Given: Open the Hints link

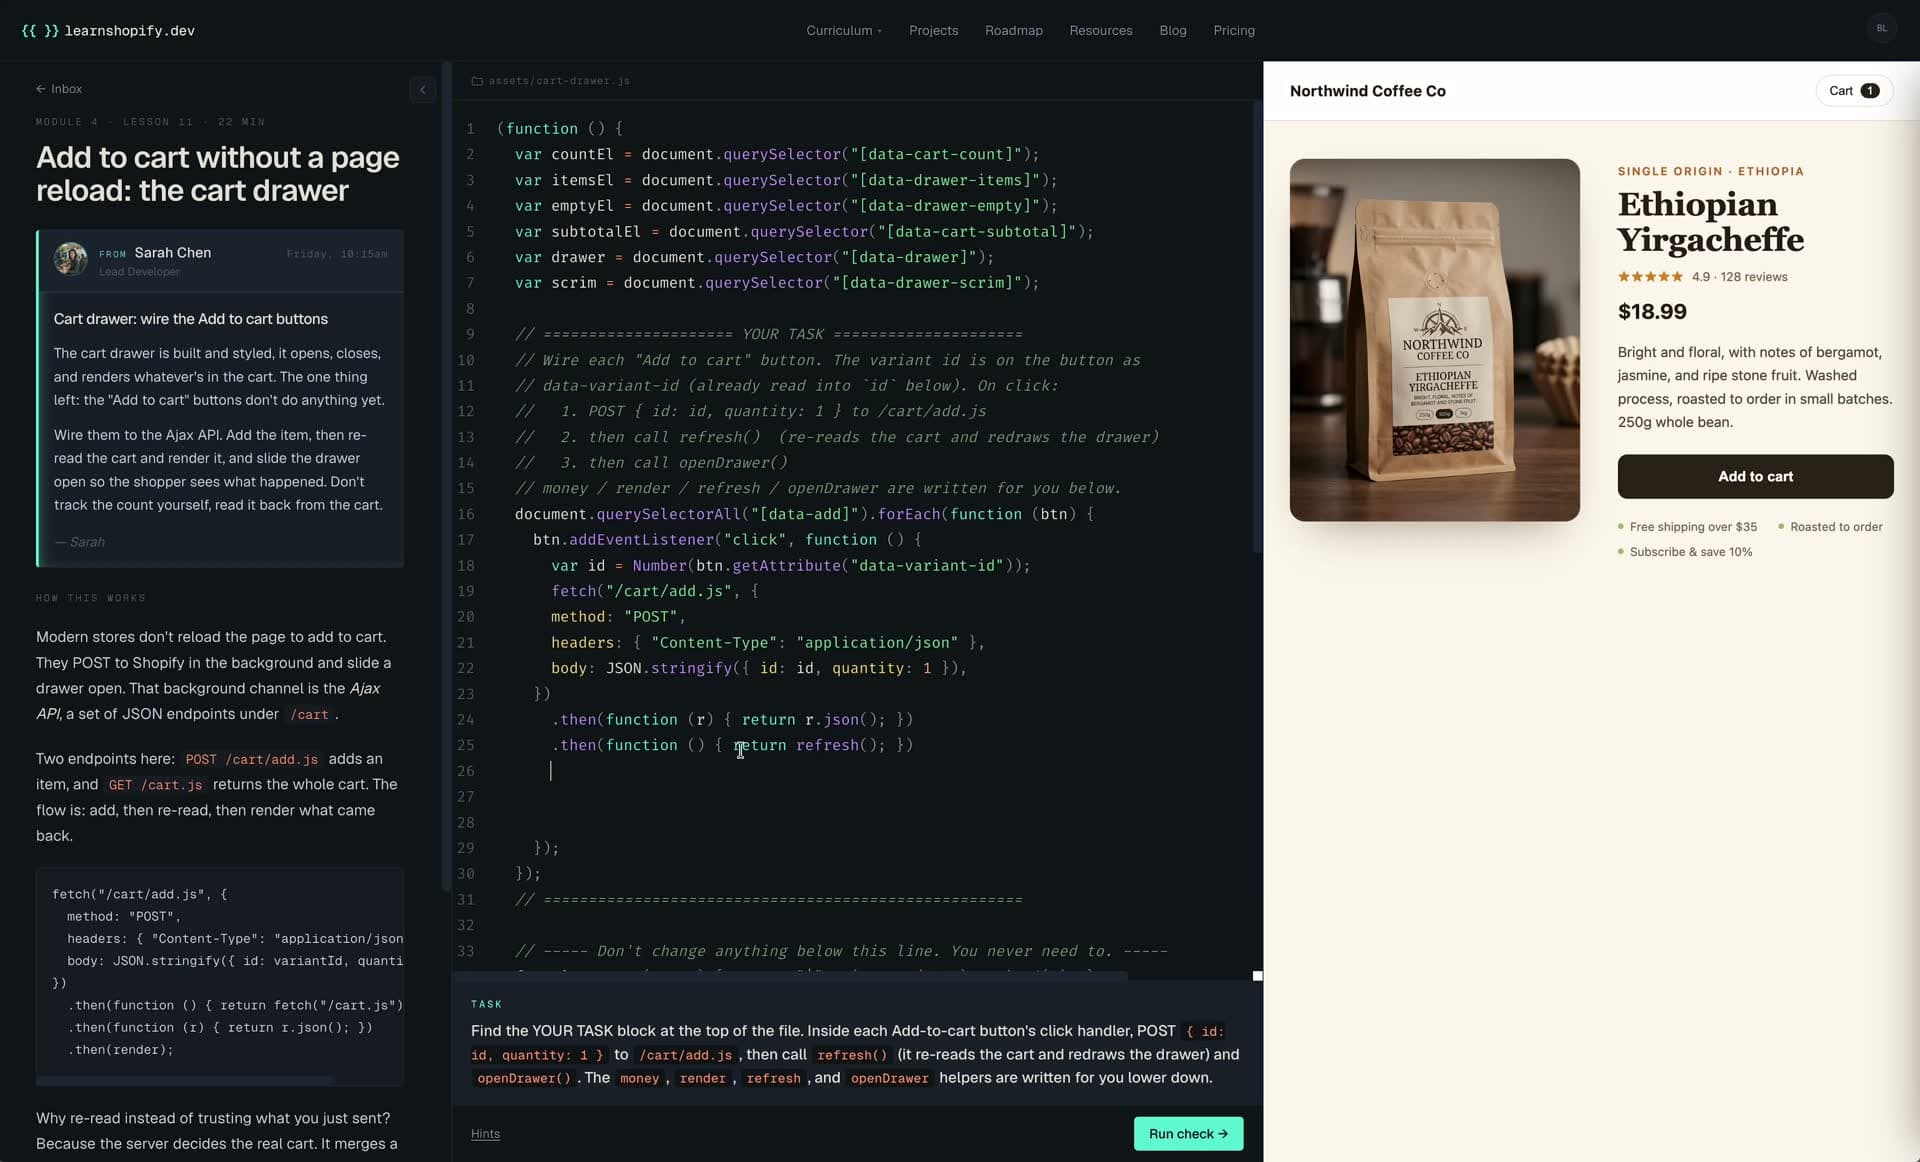Looking at the screenshot, I should tap(485, 1133).
